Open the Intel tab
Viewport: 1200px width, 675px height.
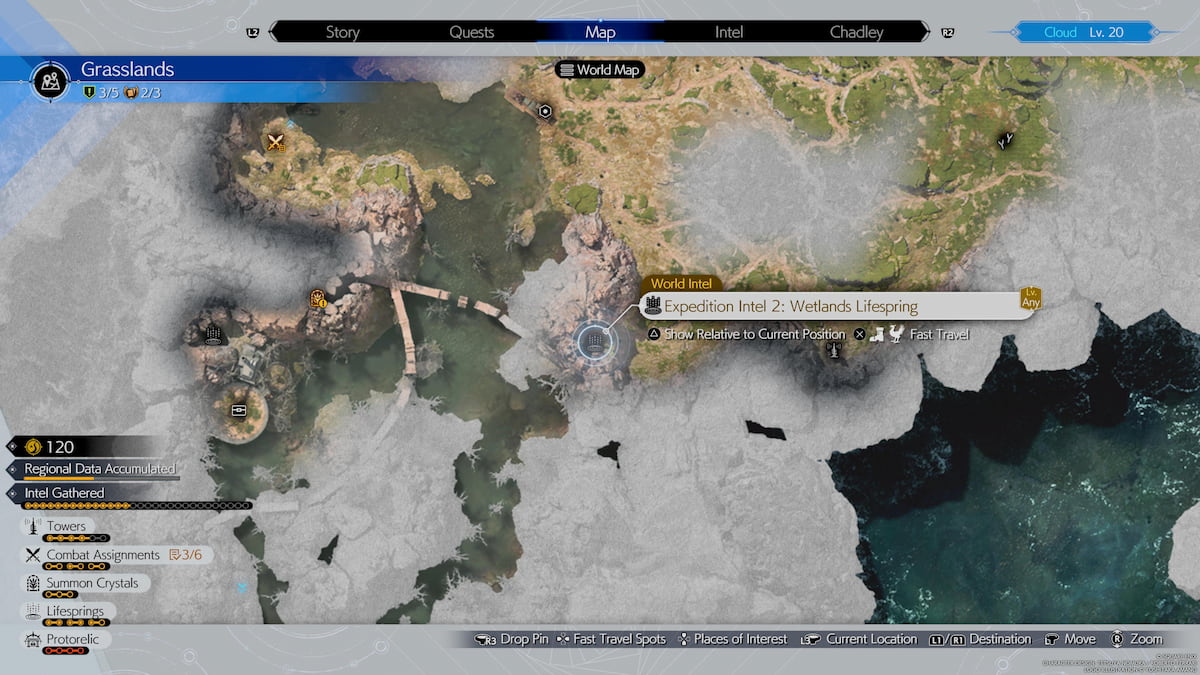(728, 32)
